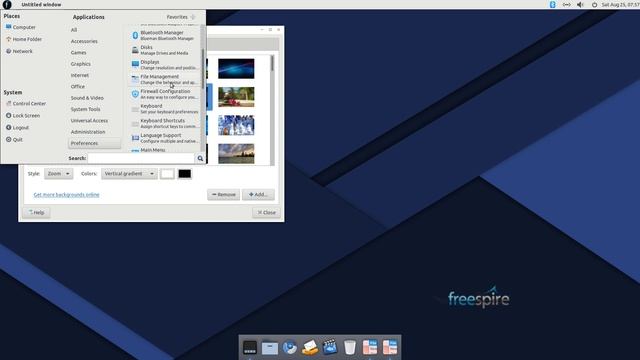Open Keyboard Shortcuts entry
640x360 pixels.
[165, 123]
